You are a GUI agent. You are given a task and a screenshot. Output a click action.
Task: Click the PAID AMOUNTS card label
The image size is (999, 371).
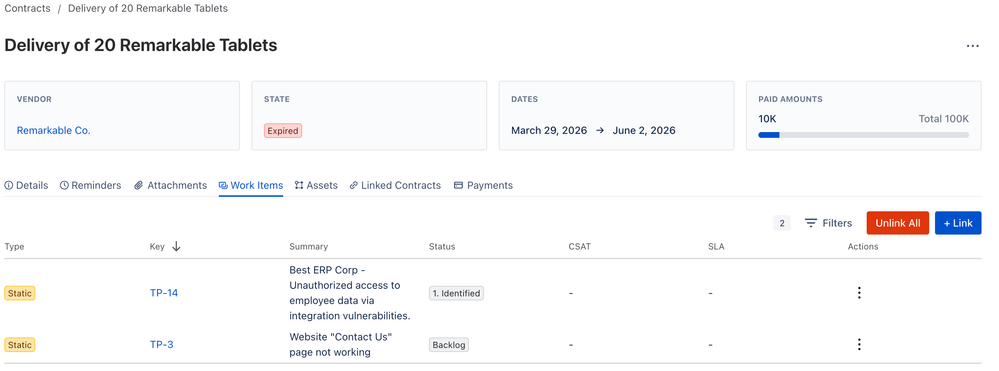pos(790,99)
